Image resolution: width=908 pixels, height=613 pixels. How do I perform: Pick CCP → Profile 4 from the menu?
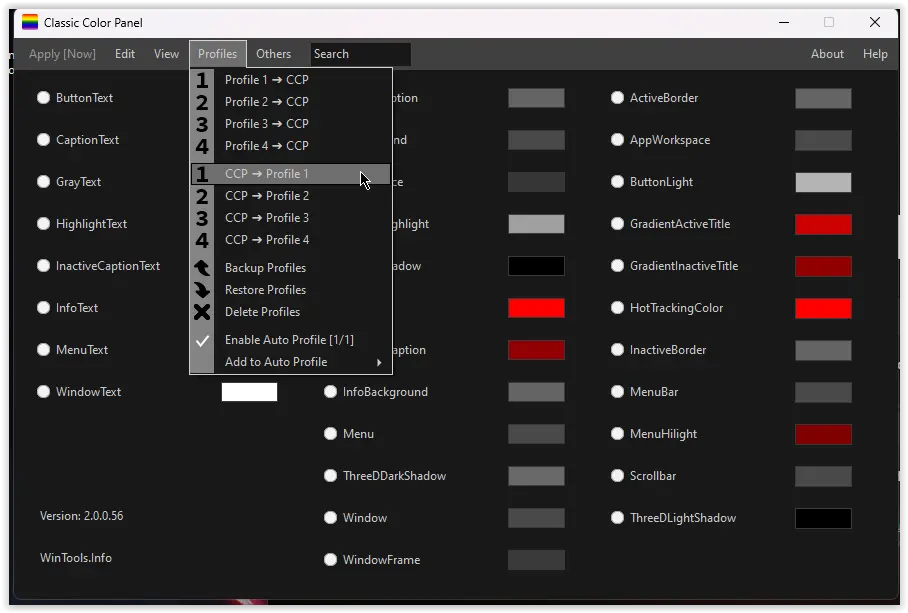[x=291, y=240]
